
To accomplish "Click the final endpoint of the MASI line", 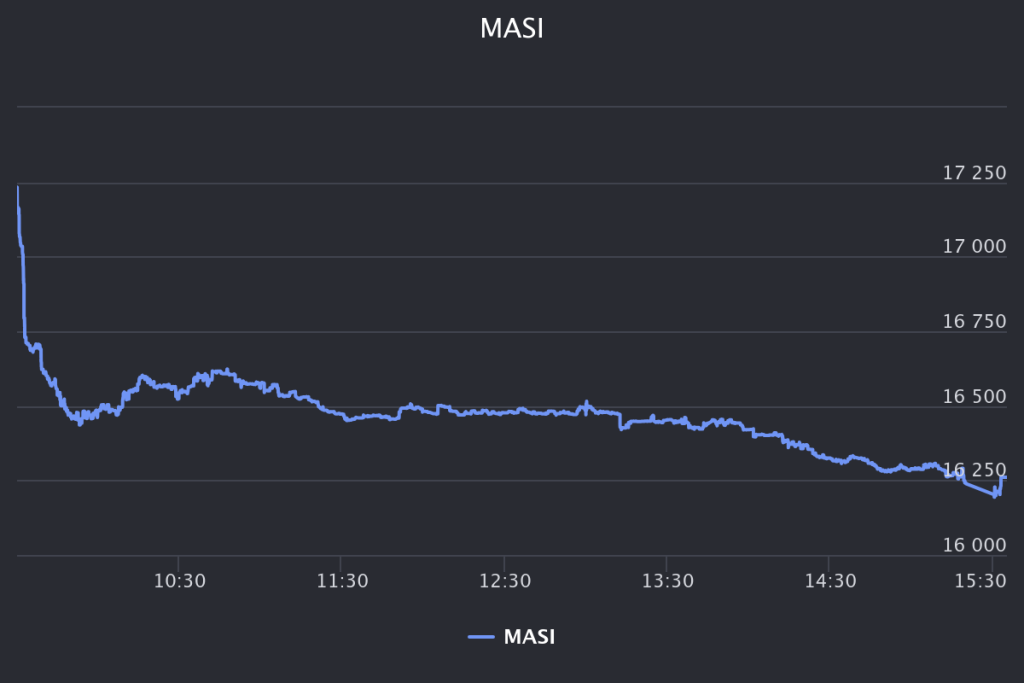I will tap(1004, 478).
